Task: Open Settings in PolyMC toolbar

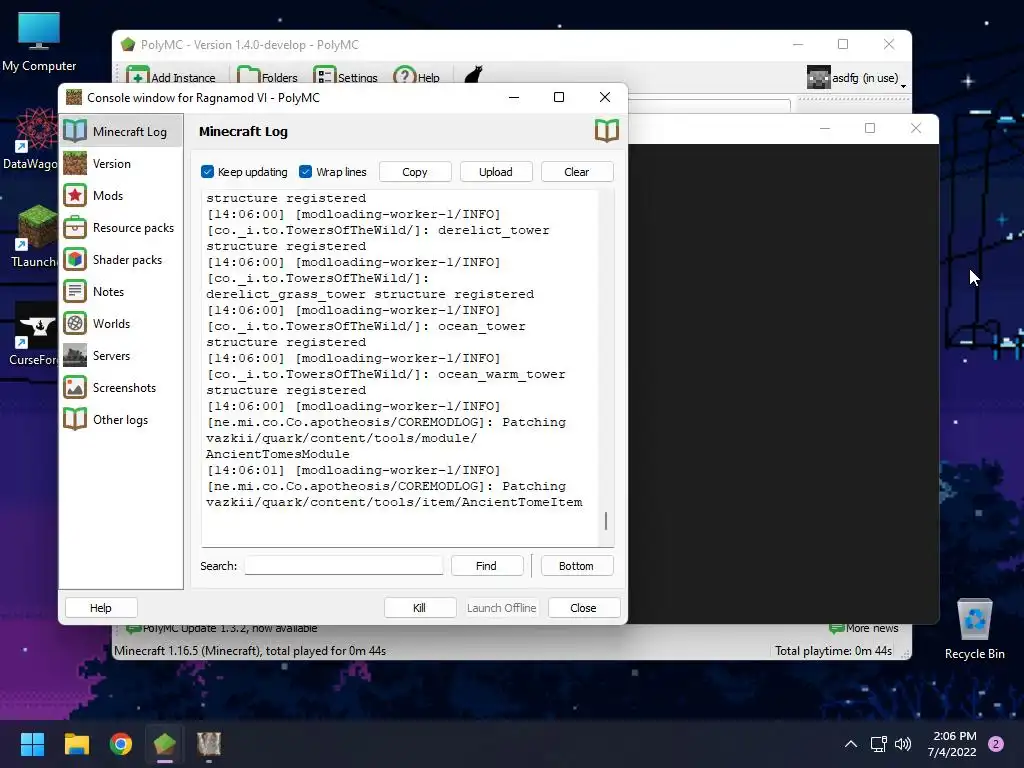Action: pyautogui.click(x=346, y=77)
